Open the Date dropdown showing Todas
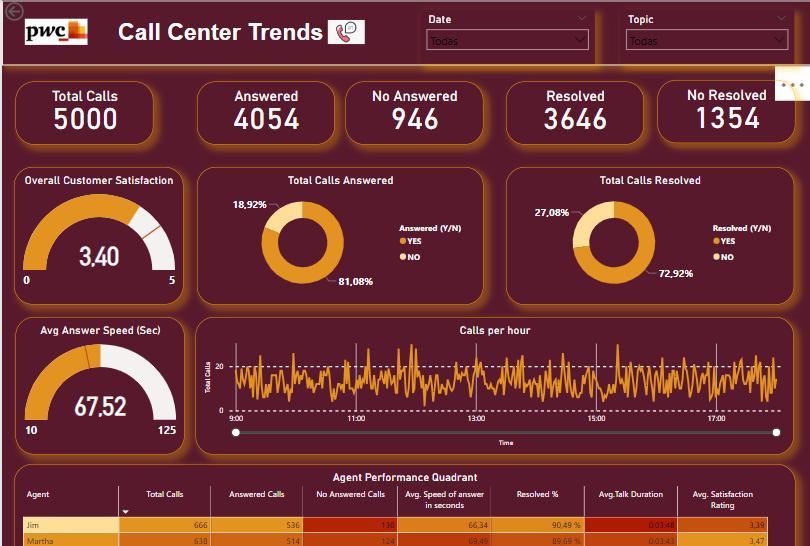Image resolution: width=810 pixels, height=546 pixels. (x=507, y=40)
